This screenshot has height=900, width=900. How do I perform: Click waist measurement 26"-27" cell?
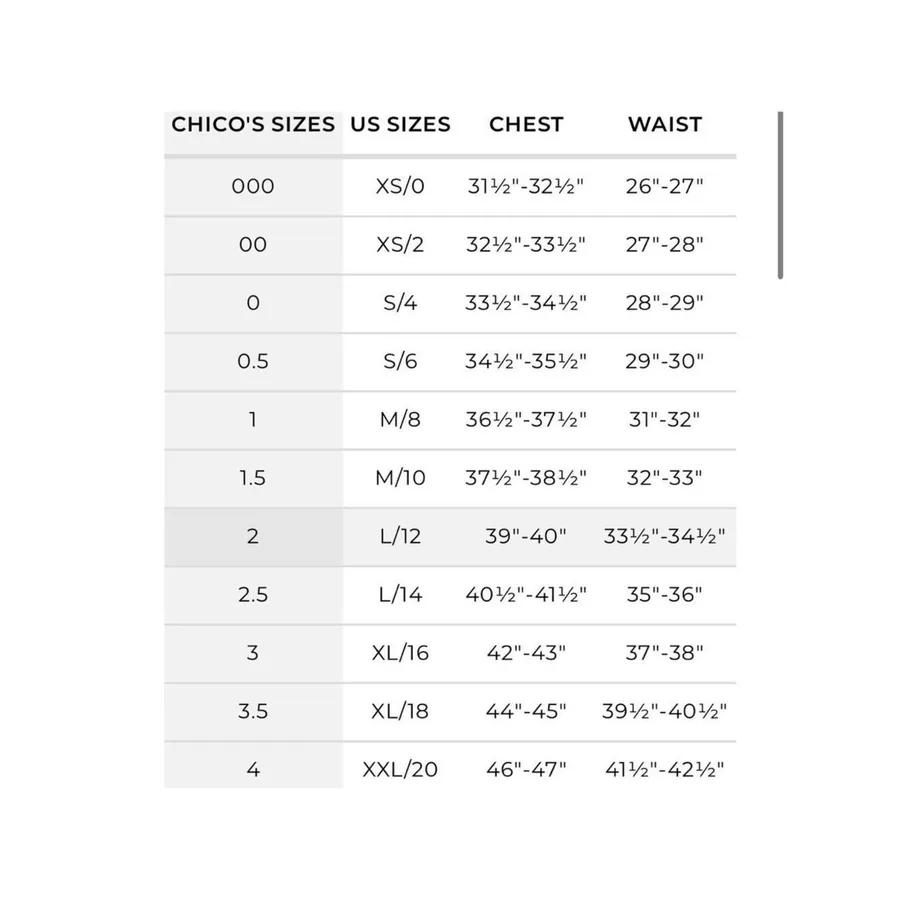coord(665,187)
